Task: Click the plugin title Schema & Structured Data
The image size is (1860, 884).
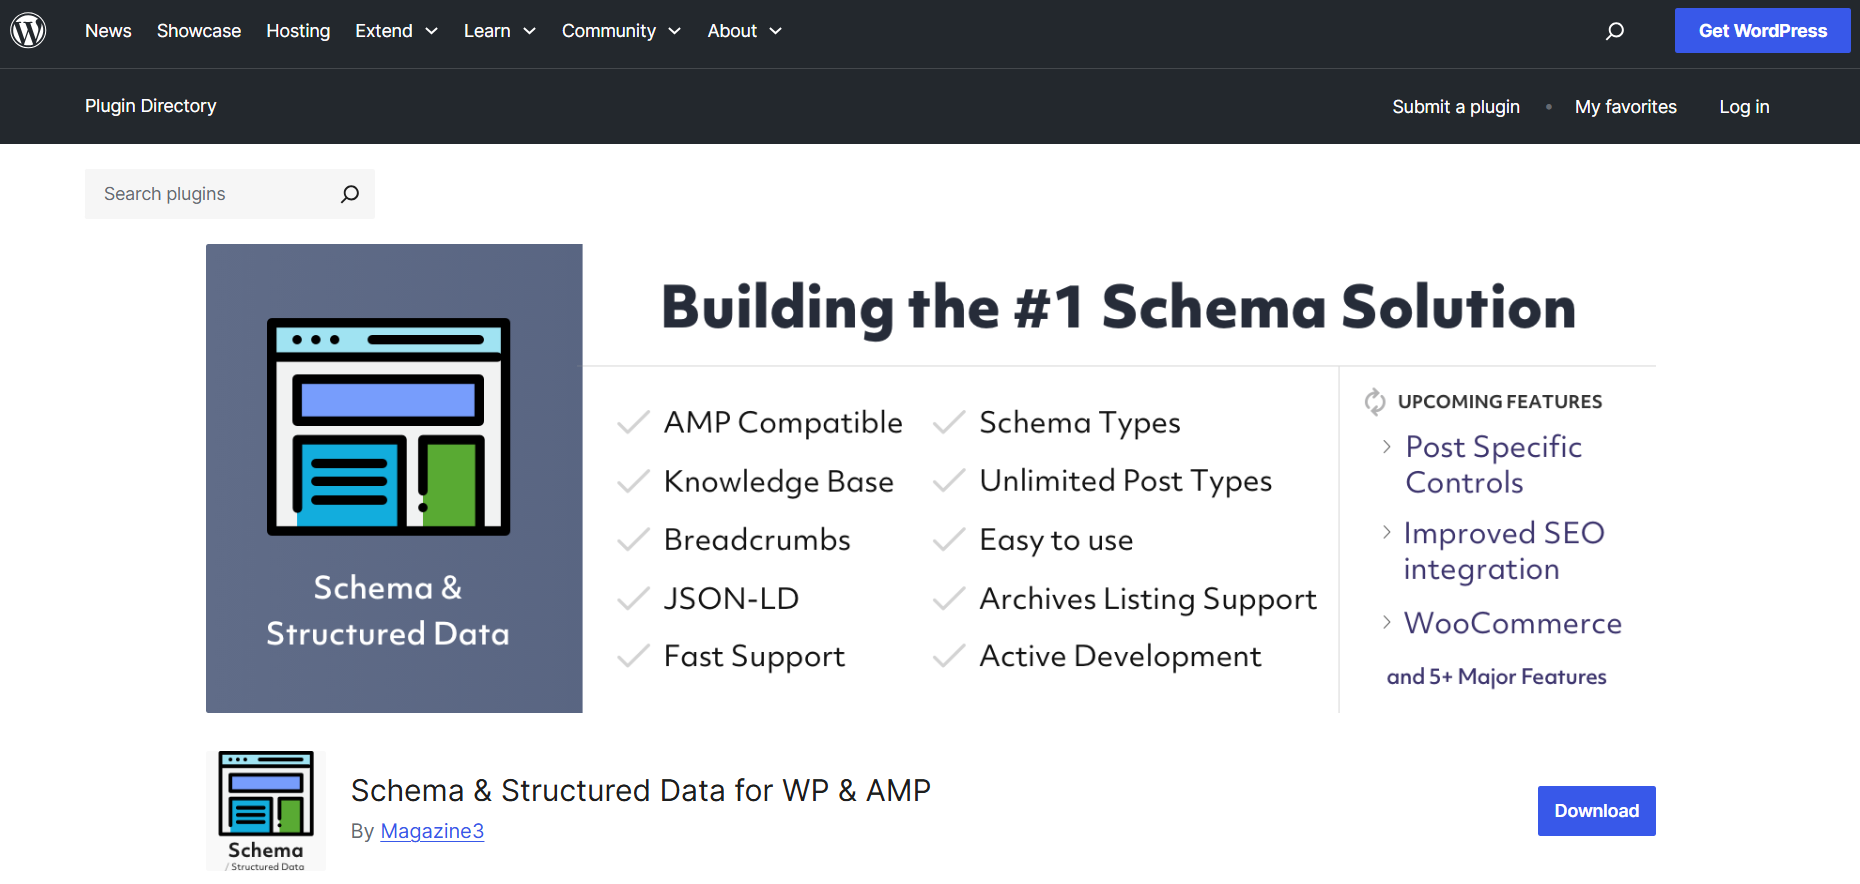Action: [x=640, y=790]
